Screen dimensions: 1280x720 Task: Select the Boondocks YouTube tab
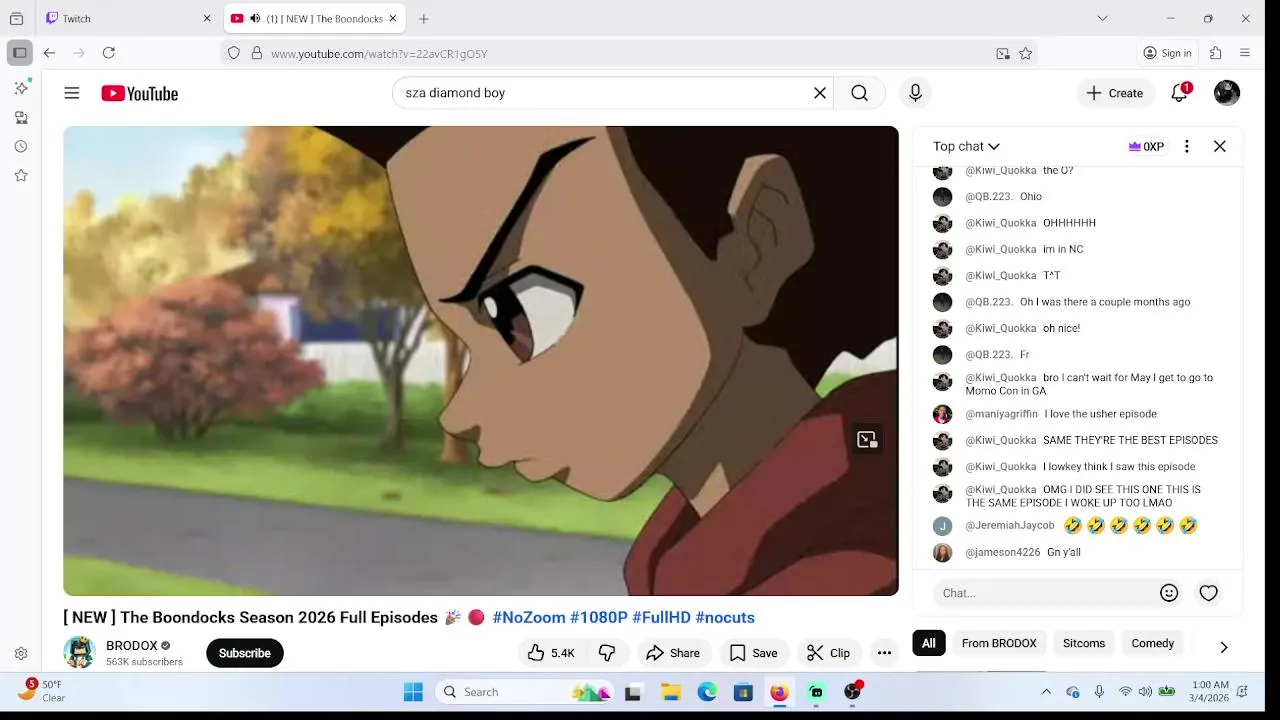point(314,18)
